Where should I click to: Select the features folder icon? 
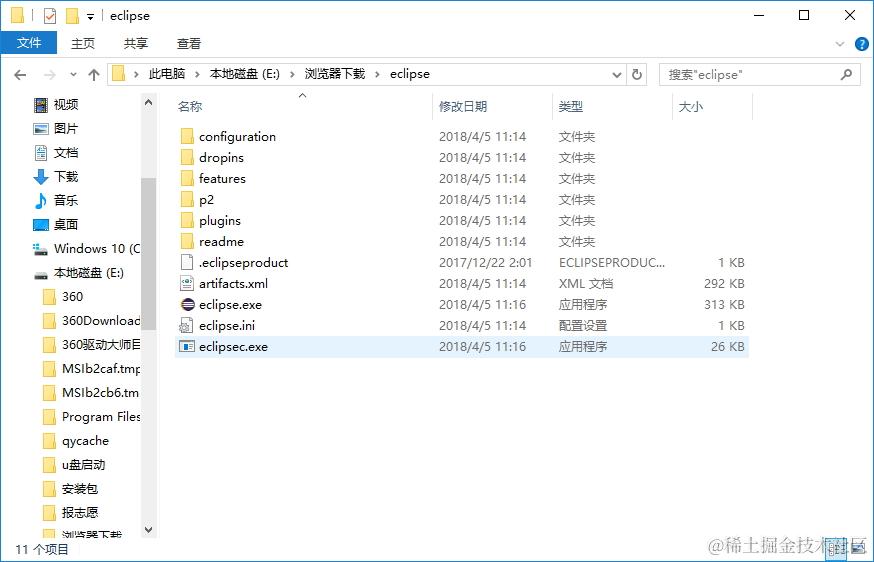[187, 178]
